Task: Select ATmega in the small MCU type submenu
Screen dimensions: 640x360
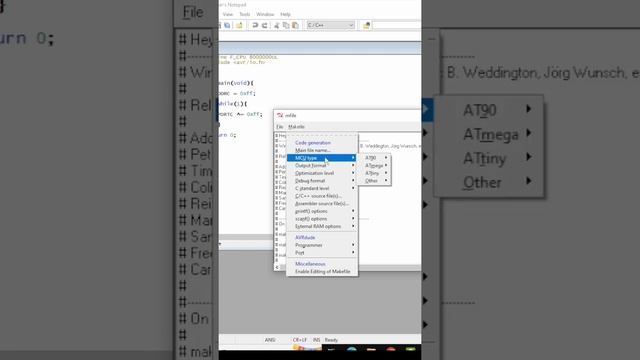Action: [375, 166]
